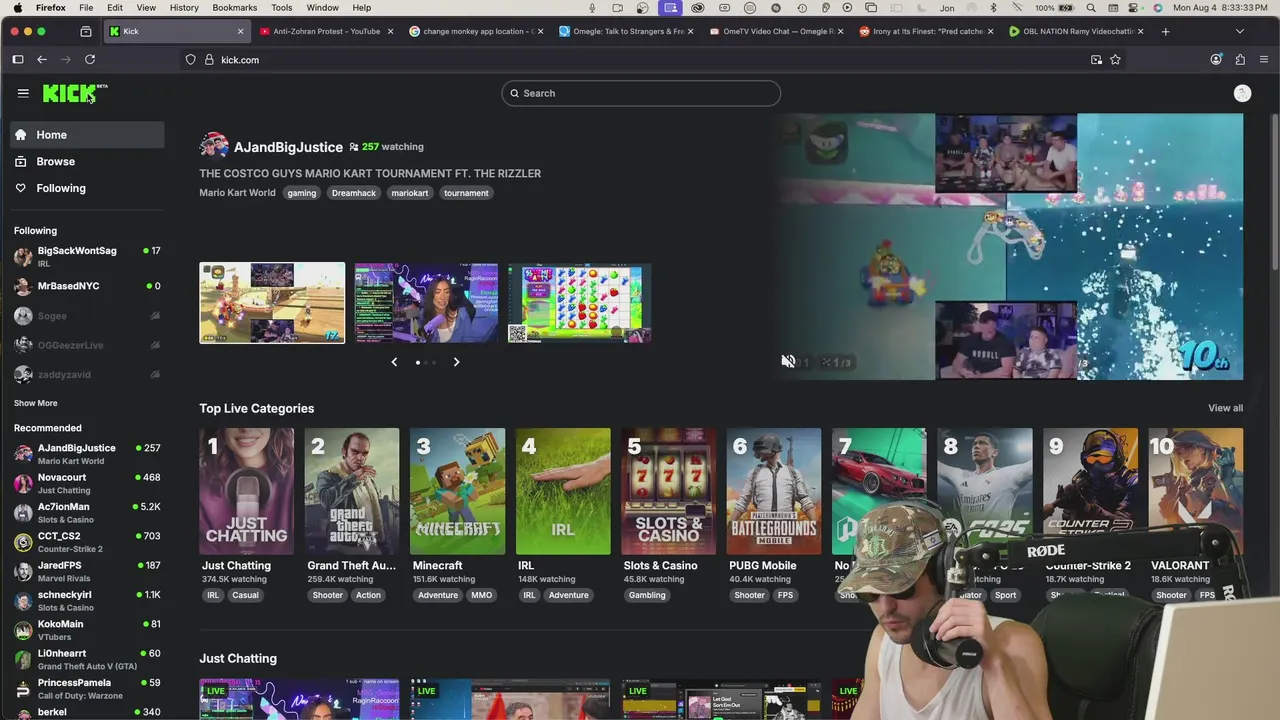
Task: Open Firefox sidebar toggle icon
Action: pos(18,59)
